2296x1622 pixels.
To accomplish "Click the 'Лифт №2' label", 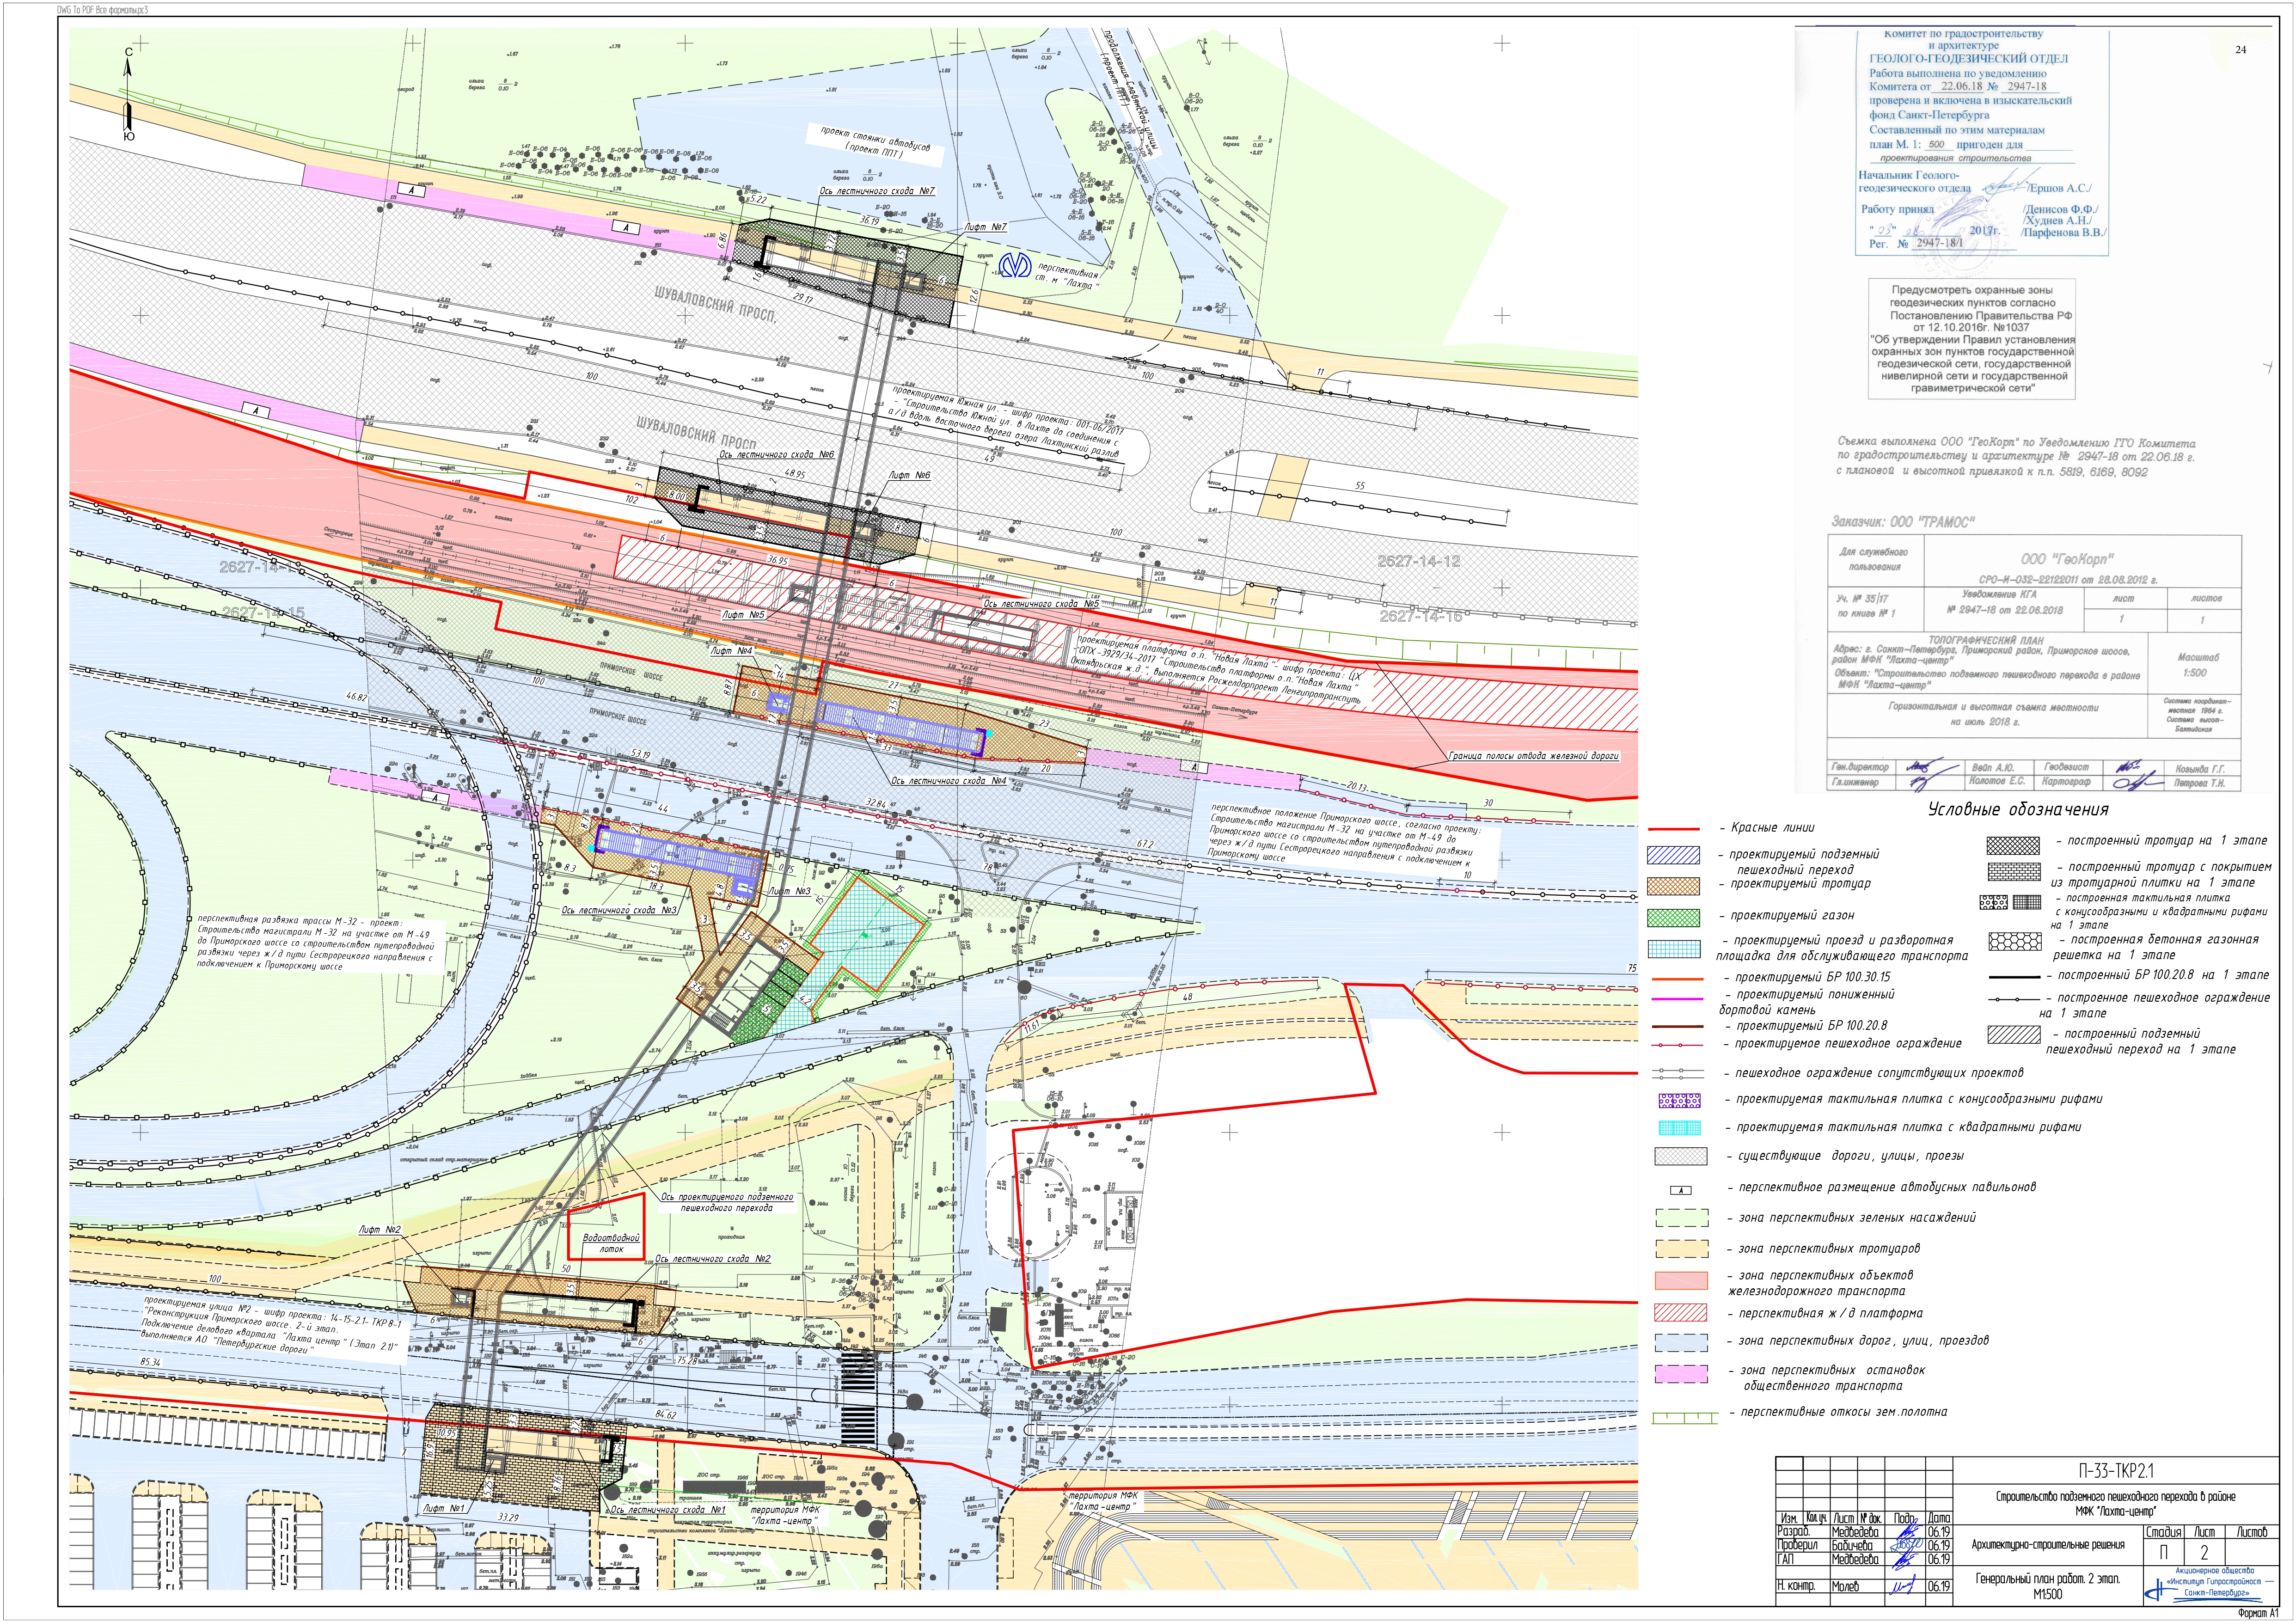I will [x=380, y=1230].
